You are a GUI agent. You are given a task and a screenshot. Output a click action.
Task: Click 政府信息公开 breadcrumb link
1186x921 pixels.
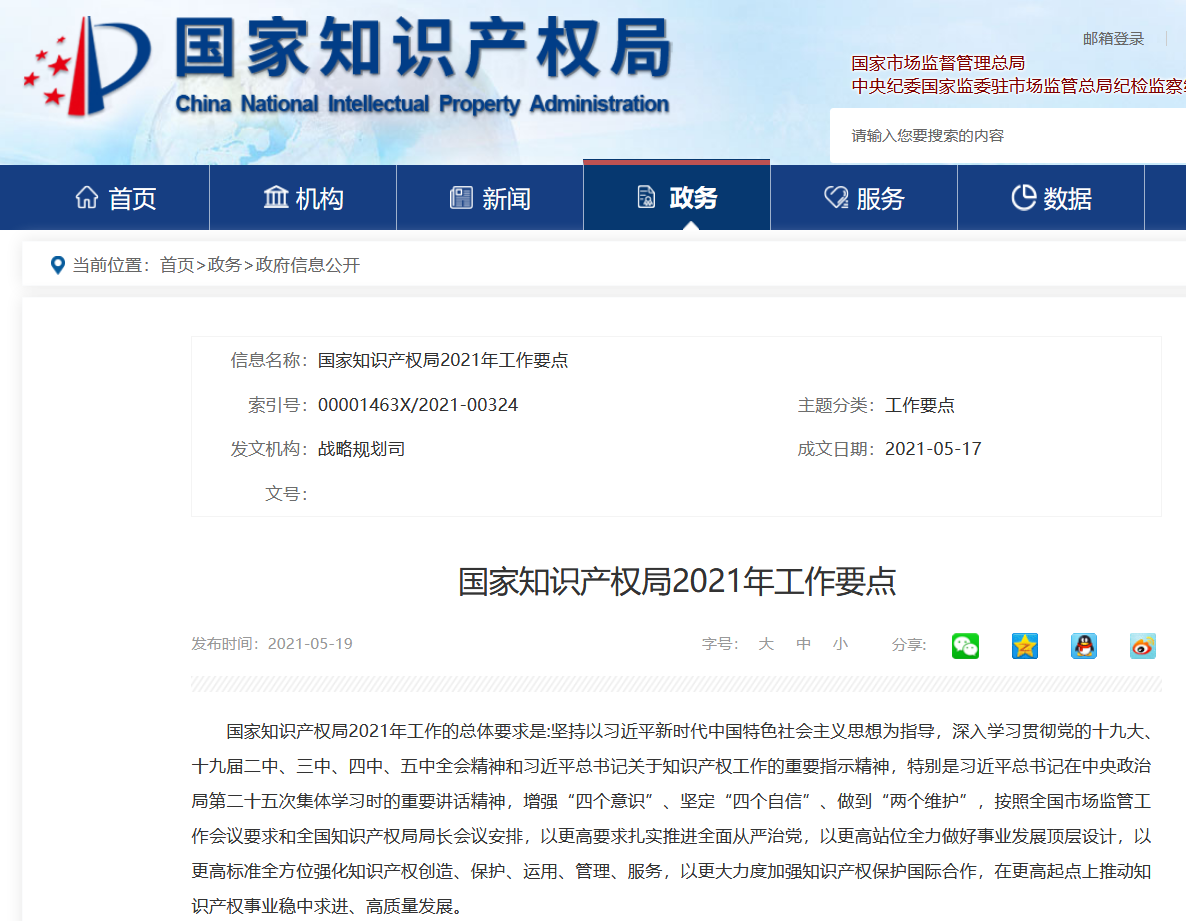(x=308, y=265)
